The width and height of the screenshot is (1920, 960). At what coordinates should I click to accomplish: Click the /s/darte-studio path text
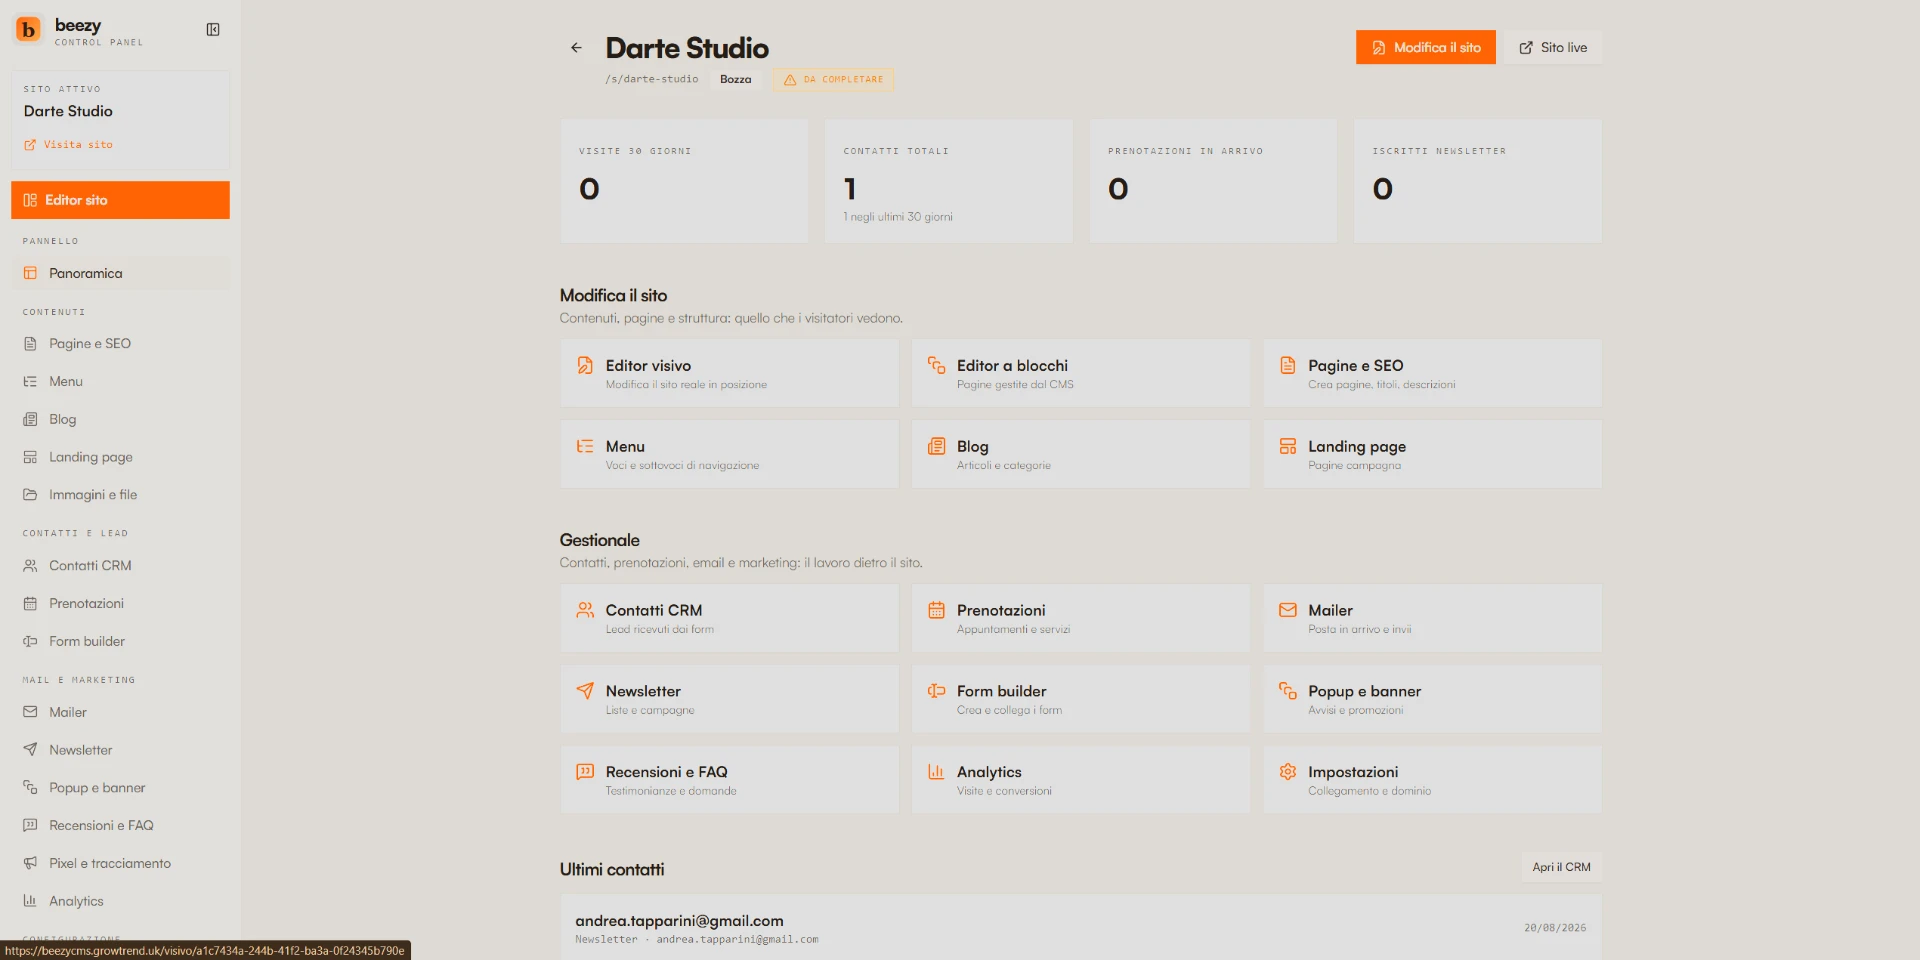pyautogui.click(x=652, y=80)
